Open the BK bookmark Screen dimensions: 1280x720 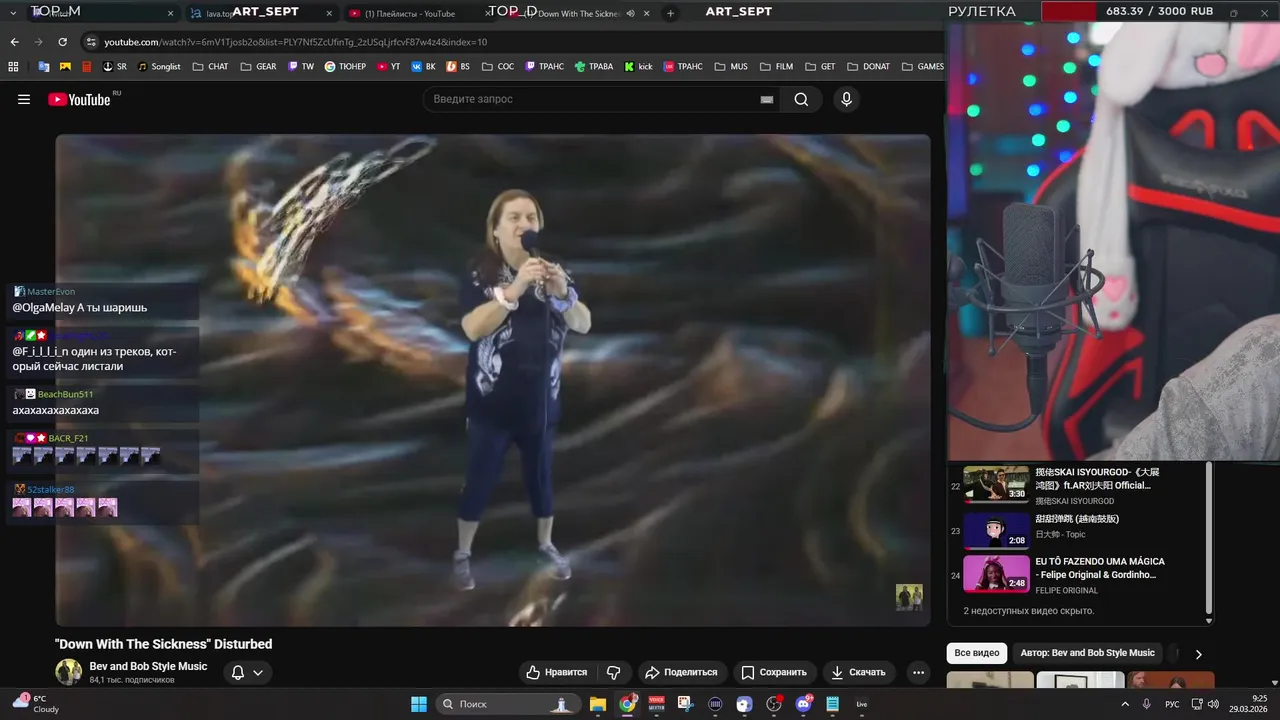click(424, 67)
